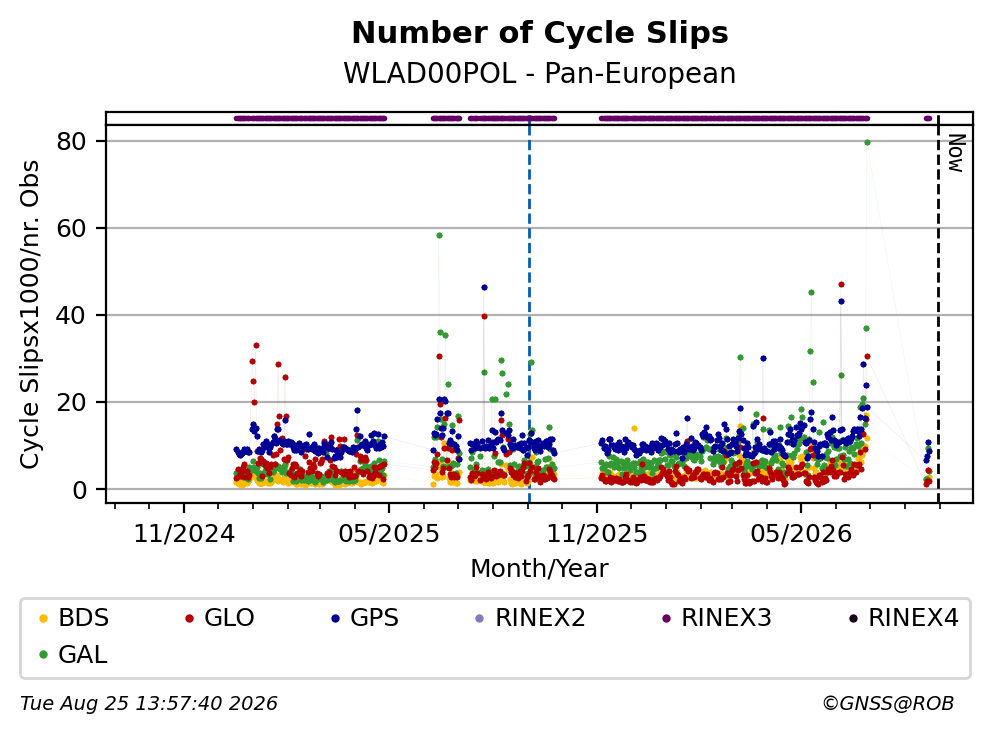This screenshot has width=993, height=734.
Task: Click the RINEX3 legend entry
Action: 716,617
